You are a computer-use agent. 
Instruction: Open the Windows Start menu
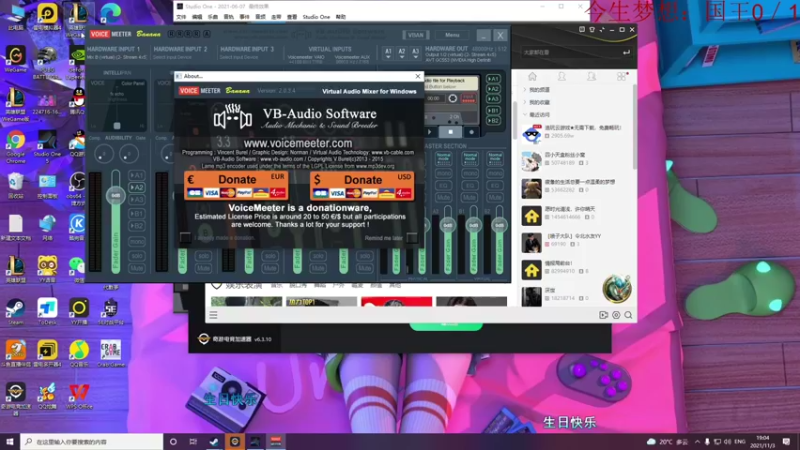coord(10,442)
